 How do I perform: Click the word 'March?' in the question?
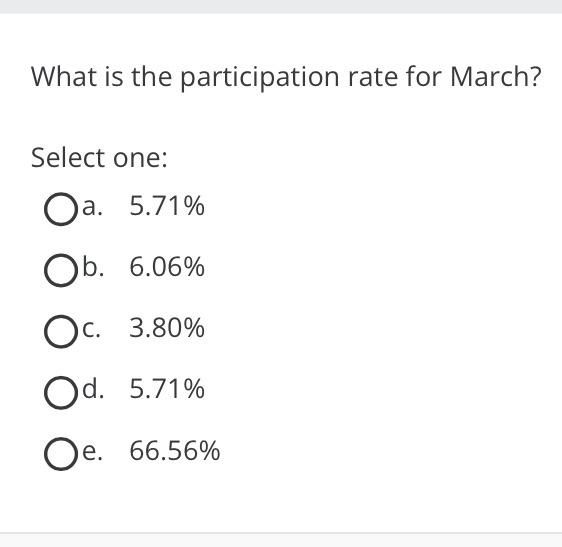[495, 76]
